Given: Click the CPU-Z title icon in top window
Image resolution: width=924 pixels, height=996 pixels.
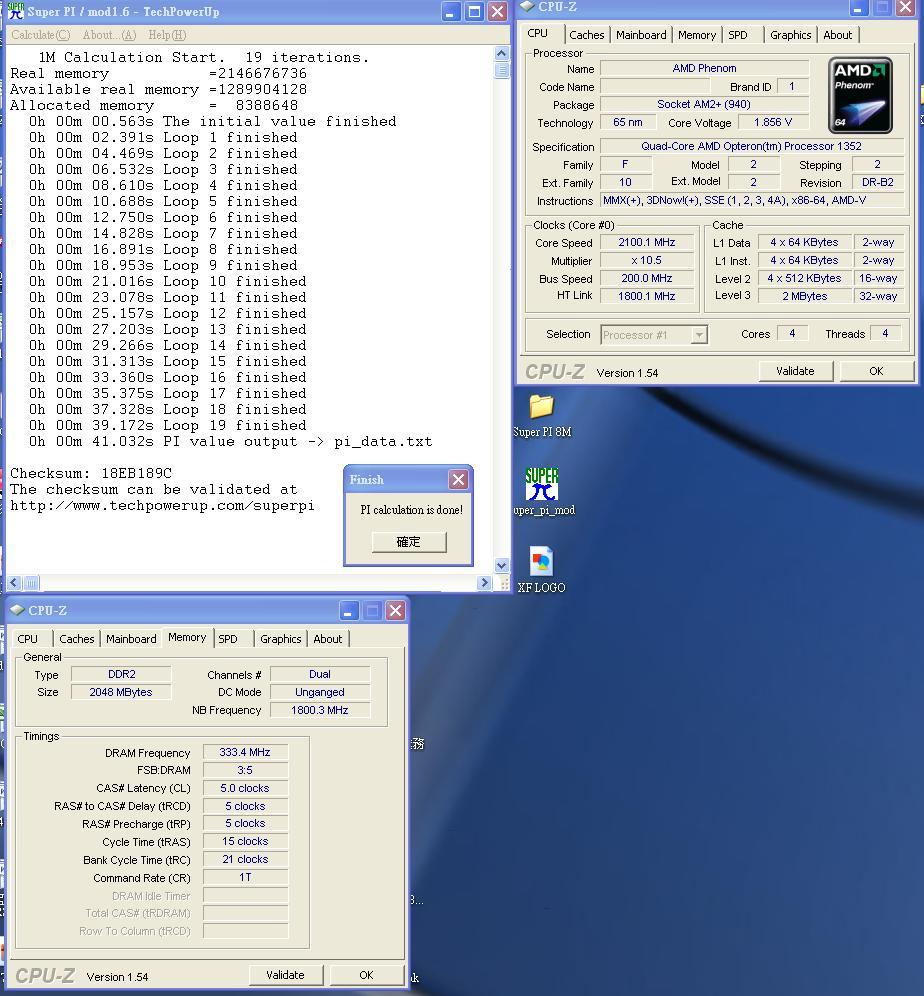Looking at the screenshot, I should 527,6.
